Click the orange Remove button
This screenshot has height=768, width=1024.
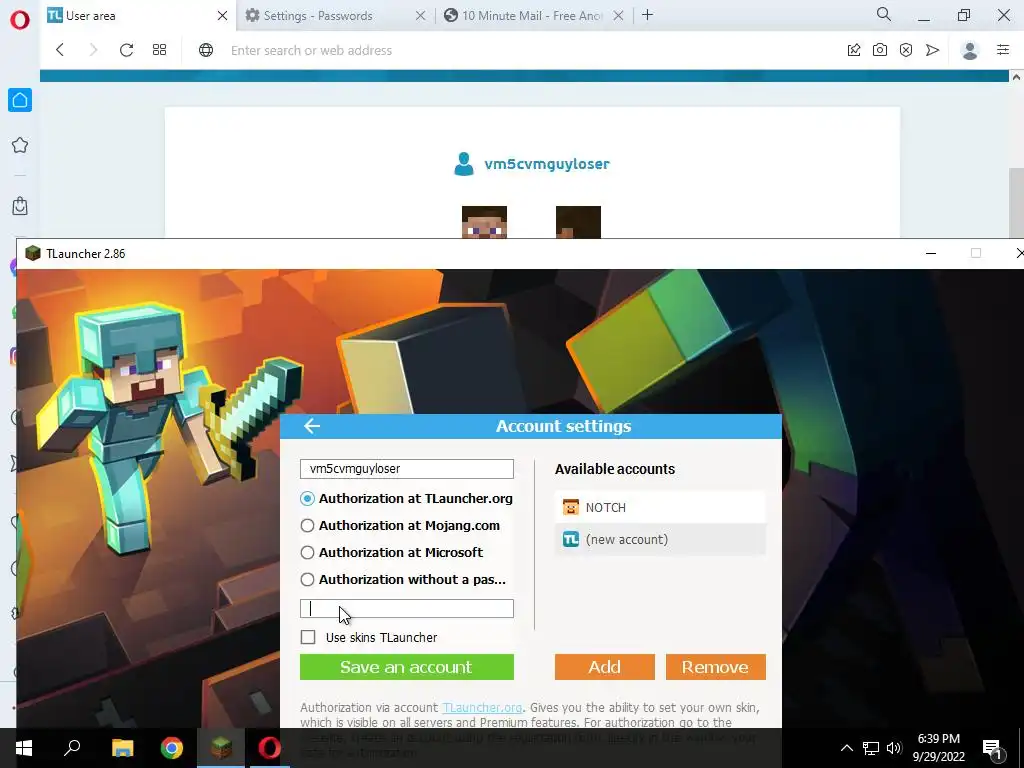pyautogui.click(x=716, y=667)
